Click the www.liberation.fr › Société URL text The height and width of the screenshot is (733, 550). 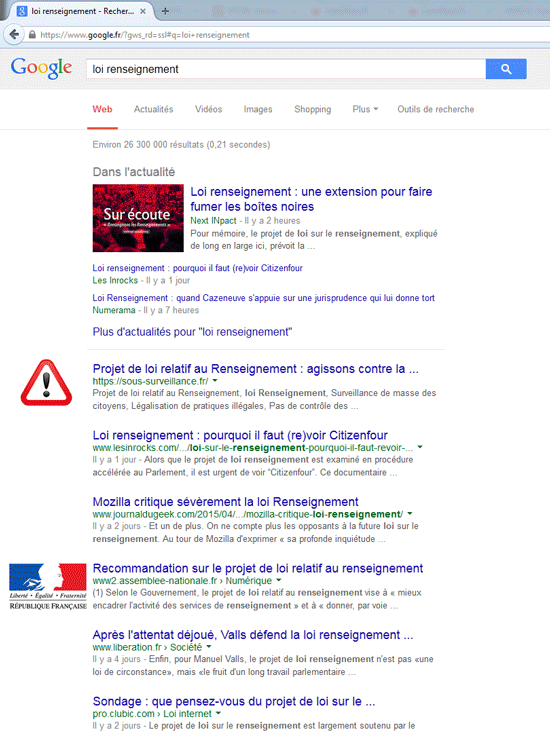[x=147, y=647]
